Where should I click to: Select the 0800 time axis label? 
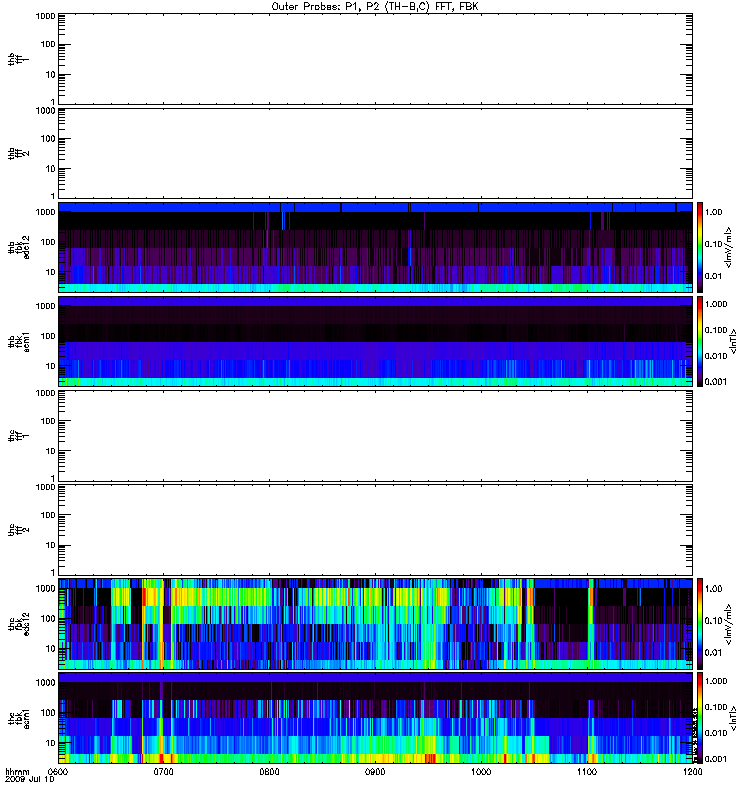(x=269, y=772)
